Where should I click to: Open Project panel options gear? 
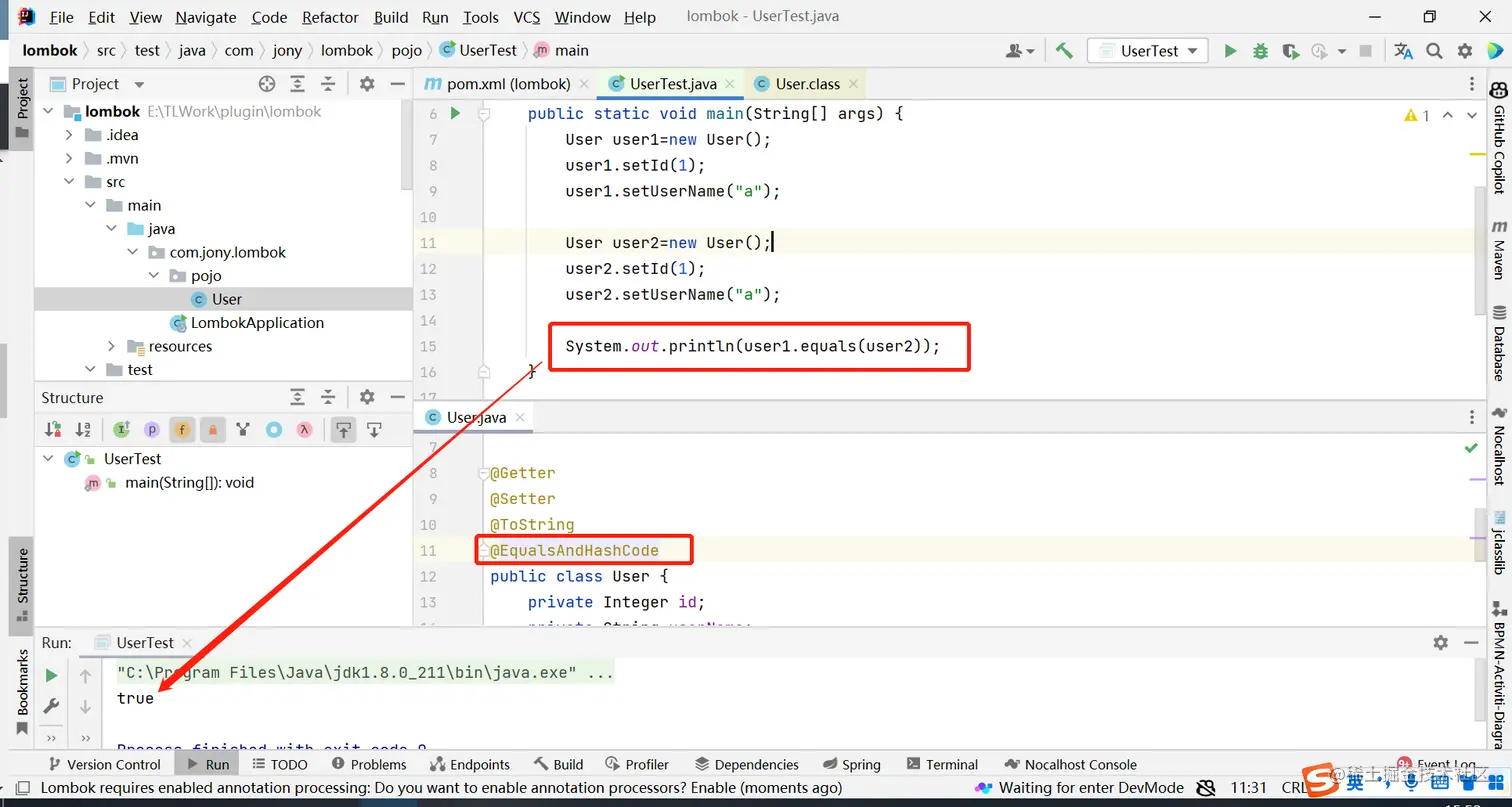pos(367,84)
